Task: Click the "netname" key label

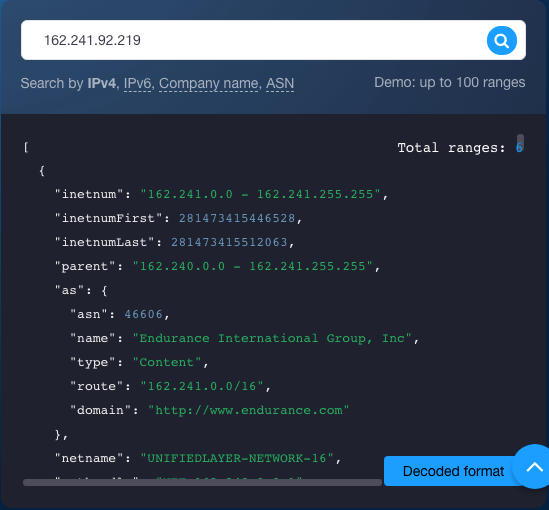Action: [x=89, y=459]
